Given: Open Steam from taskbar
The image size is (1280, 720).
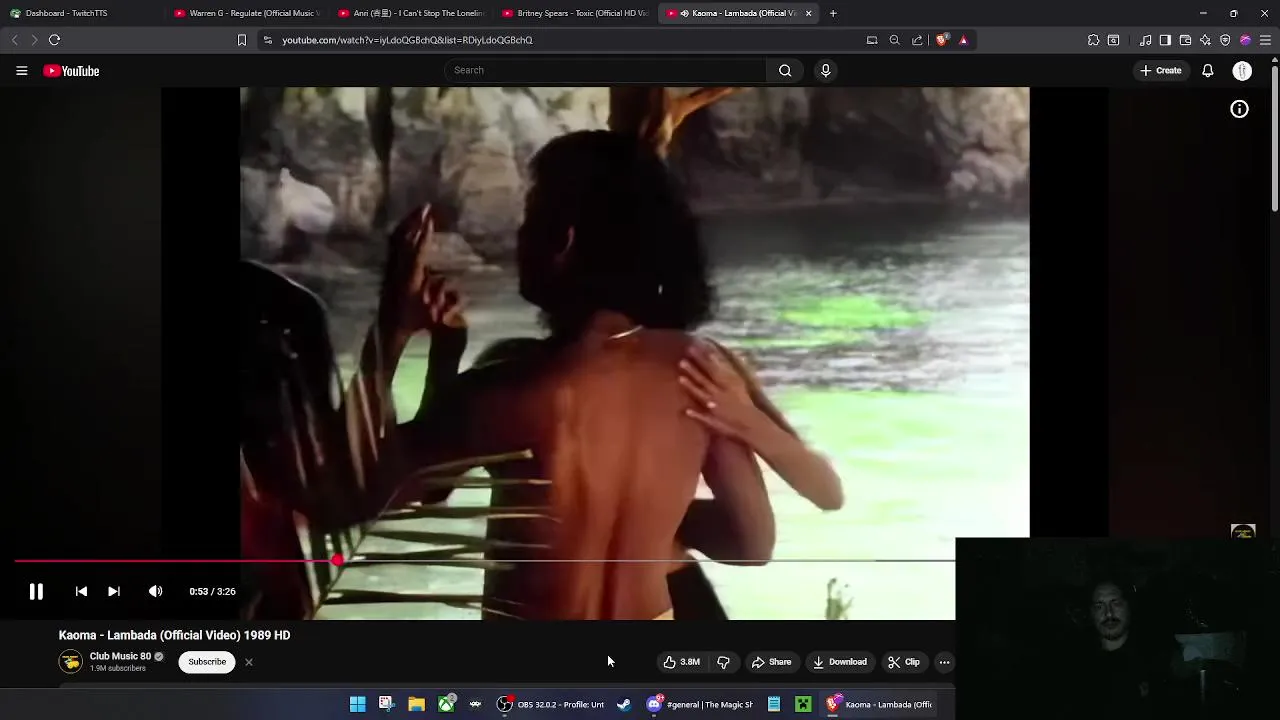Looking at the screenshot, I should 624,704.
